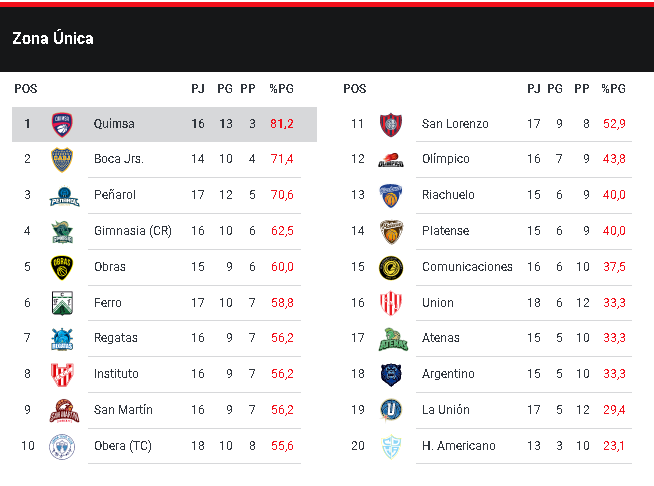
Task: Open the Olímpico team link
Action: tap(446, 159)
